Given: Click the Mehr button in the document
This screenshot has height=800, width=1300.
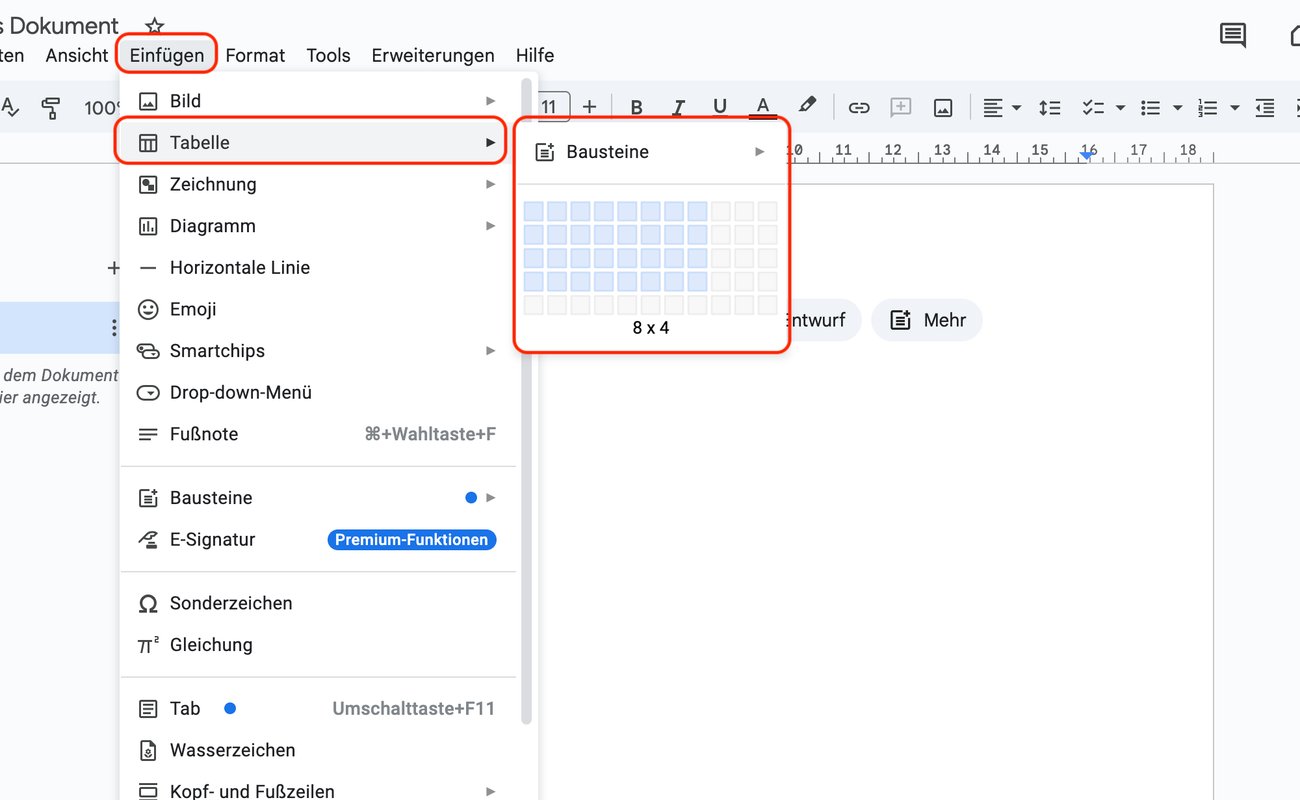Looking at the screenshot, I should tap(927, 320).
